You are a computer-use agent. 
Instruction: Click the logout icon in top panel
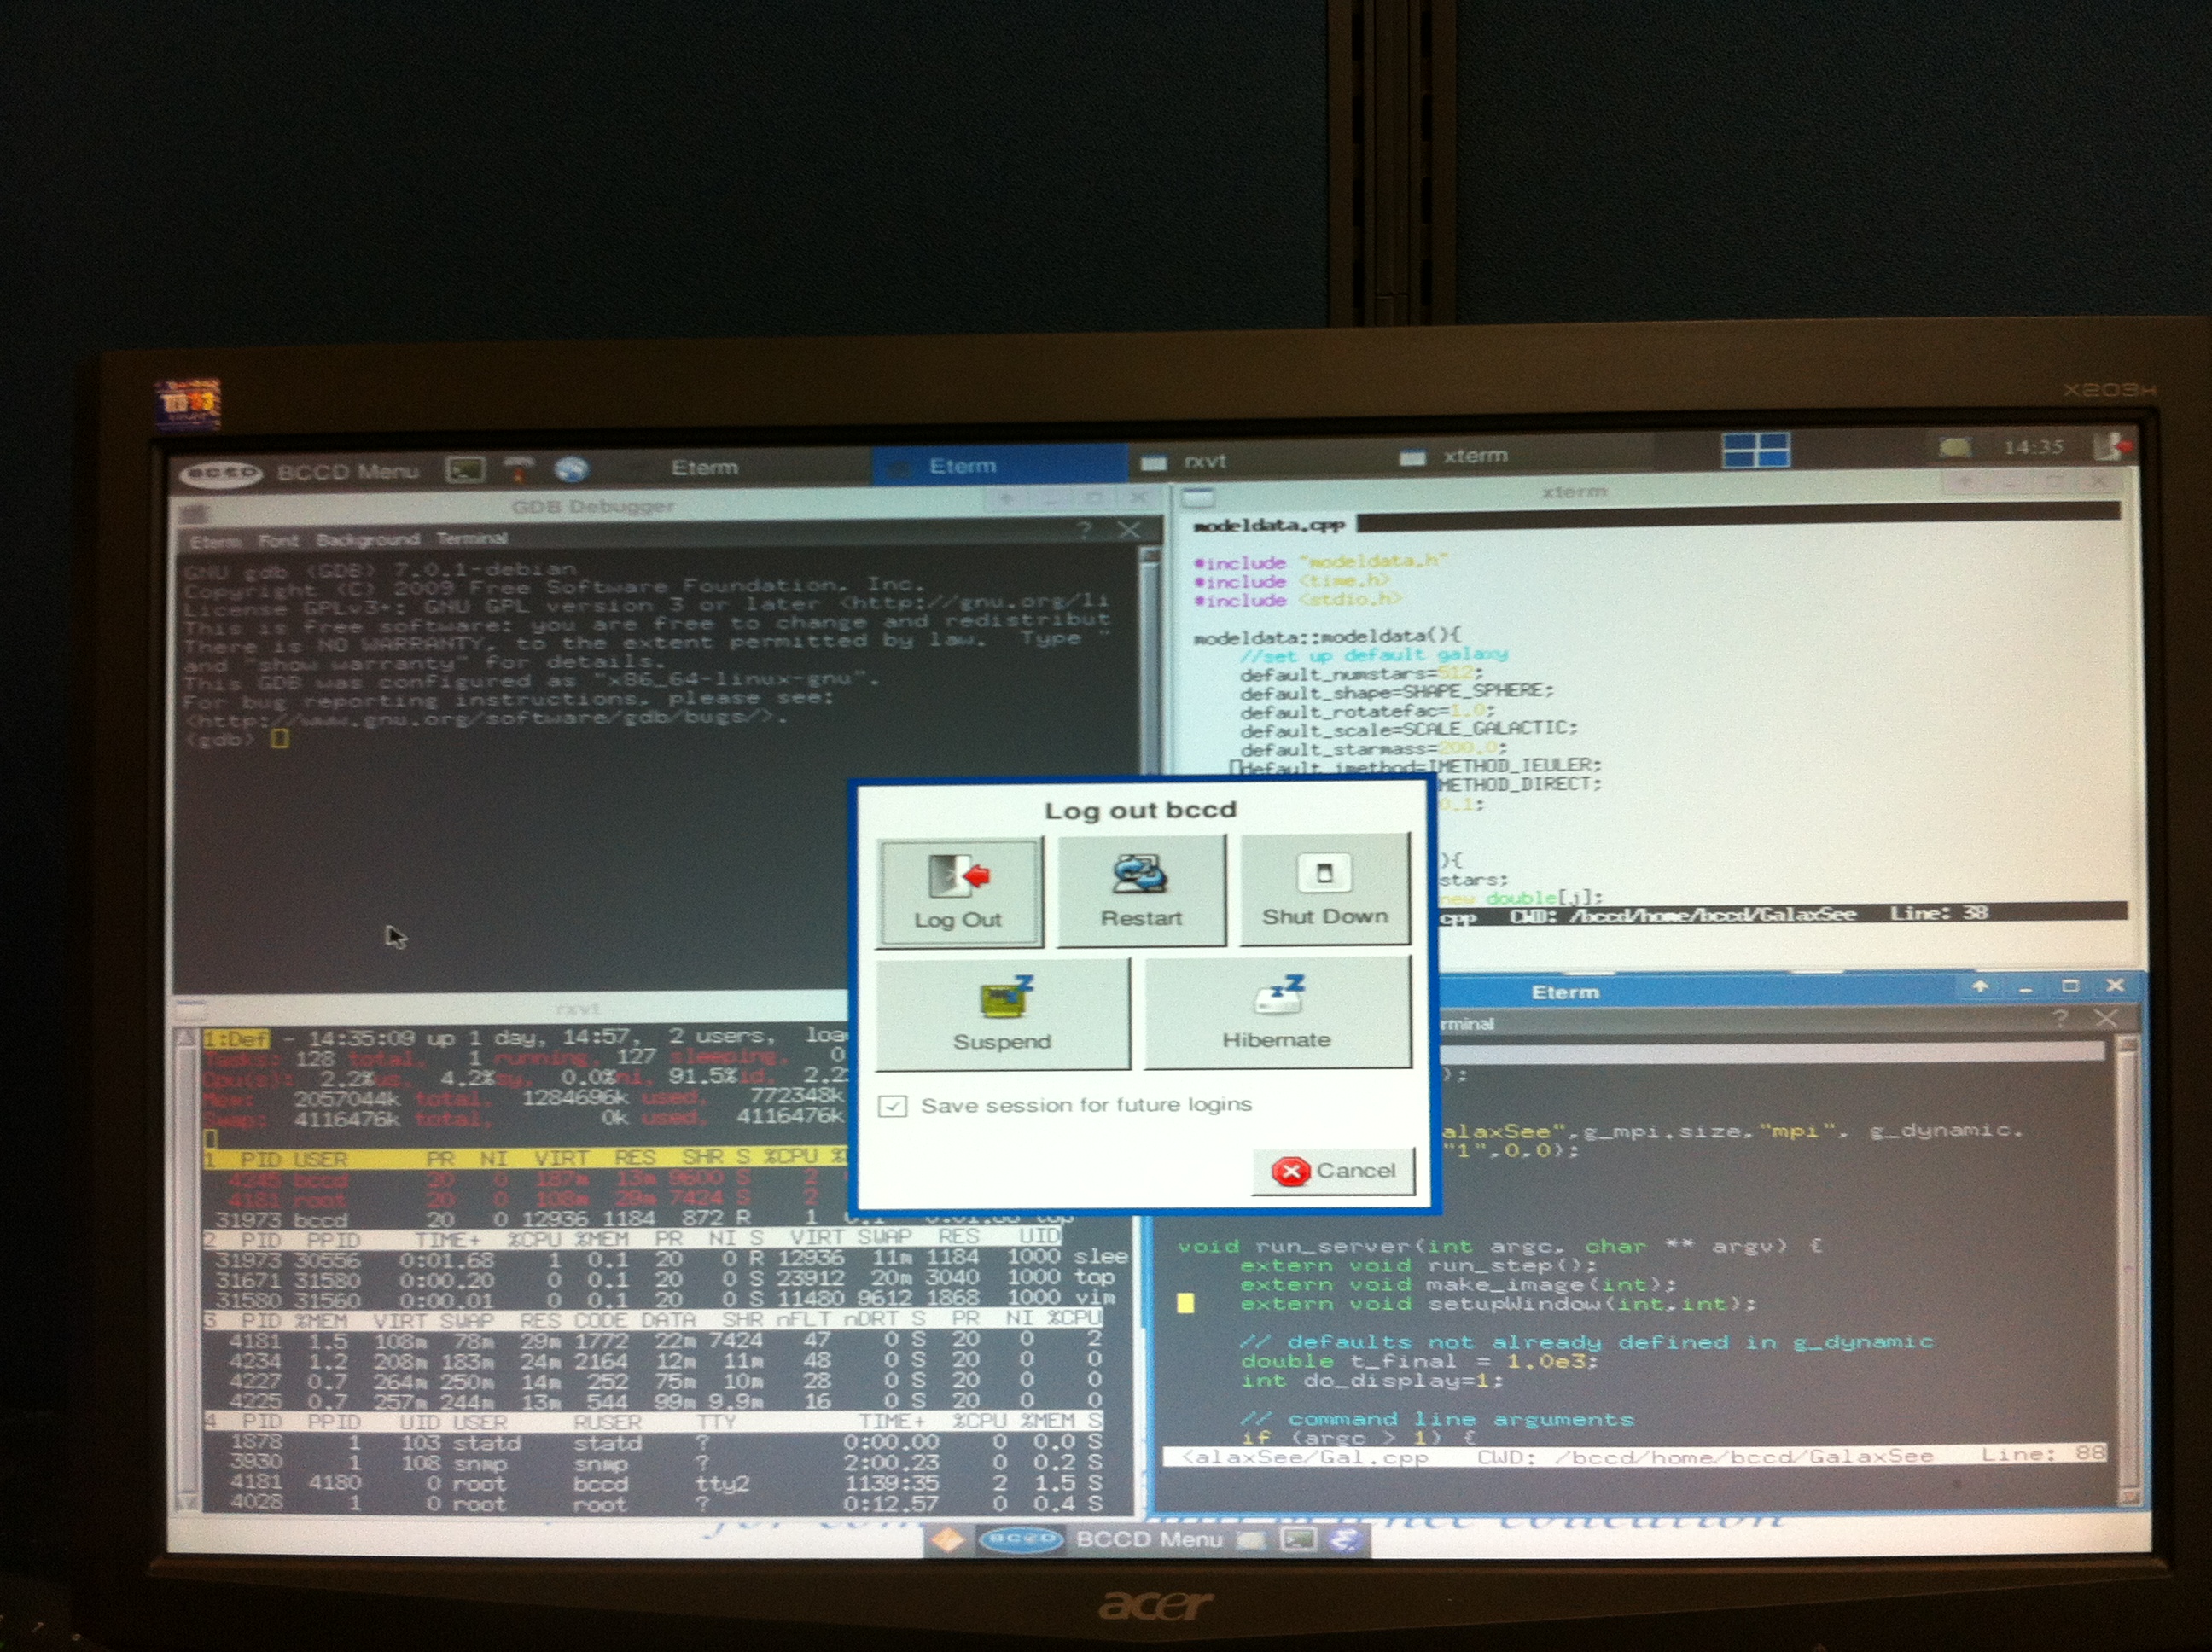[x=2112, y=446]
